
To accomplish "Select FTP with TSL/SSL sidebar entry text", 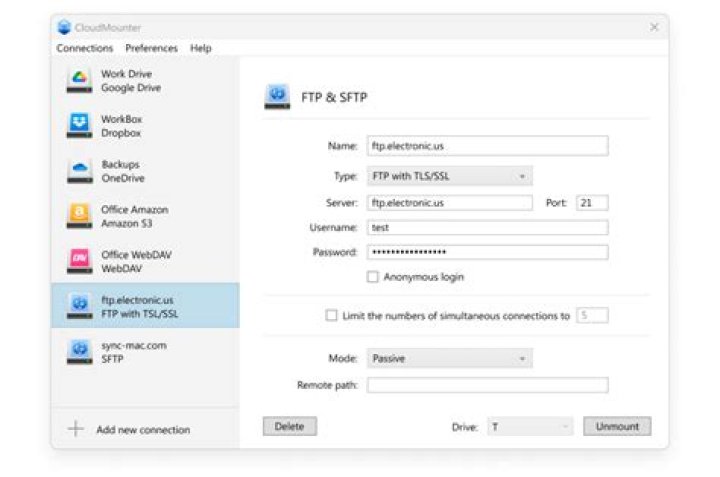I will (x=140, y=314).
